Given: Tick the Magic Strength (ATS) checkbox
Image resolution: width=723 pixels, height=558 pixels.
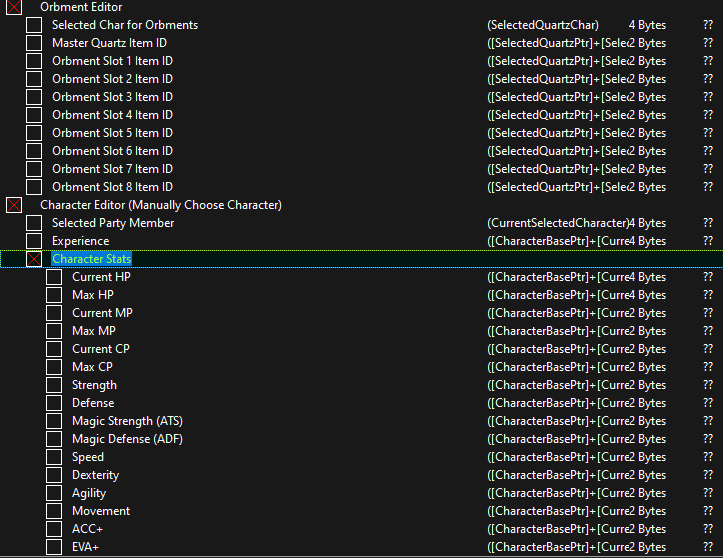Looking at the screenshot, I should [x=54, y=421].
